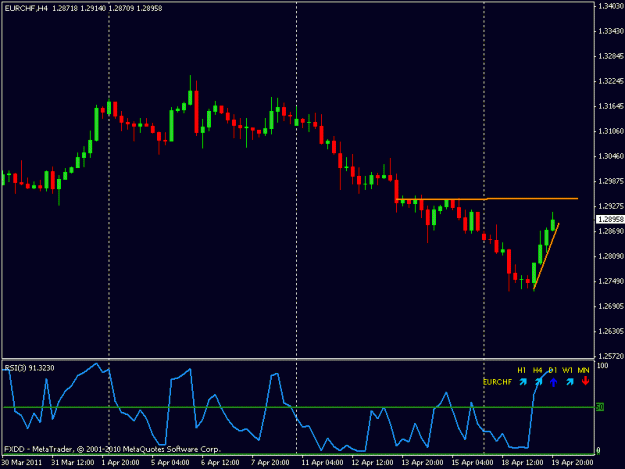Click the 1.31645 price axis label
Image resolution: width=625 pixels, height=469 pixels.
[611, 106]
